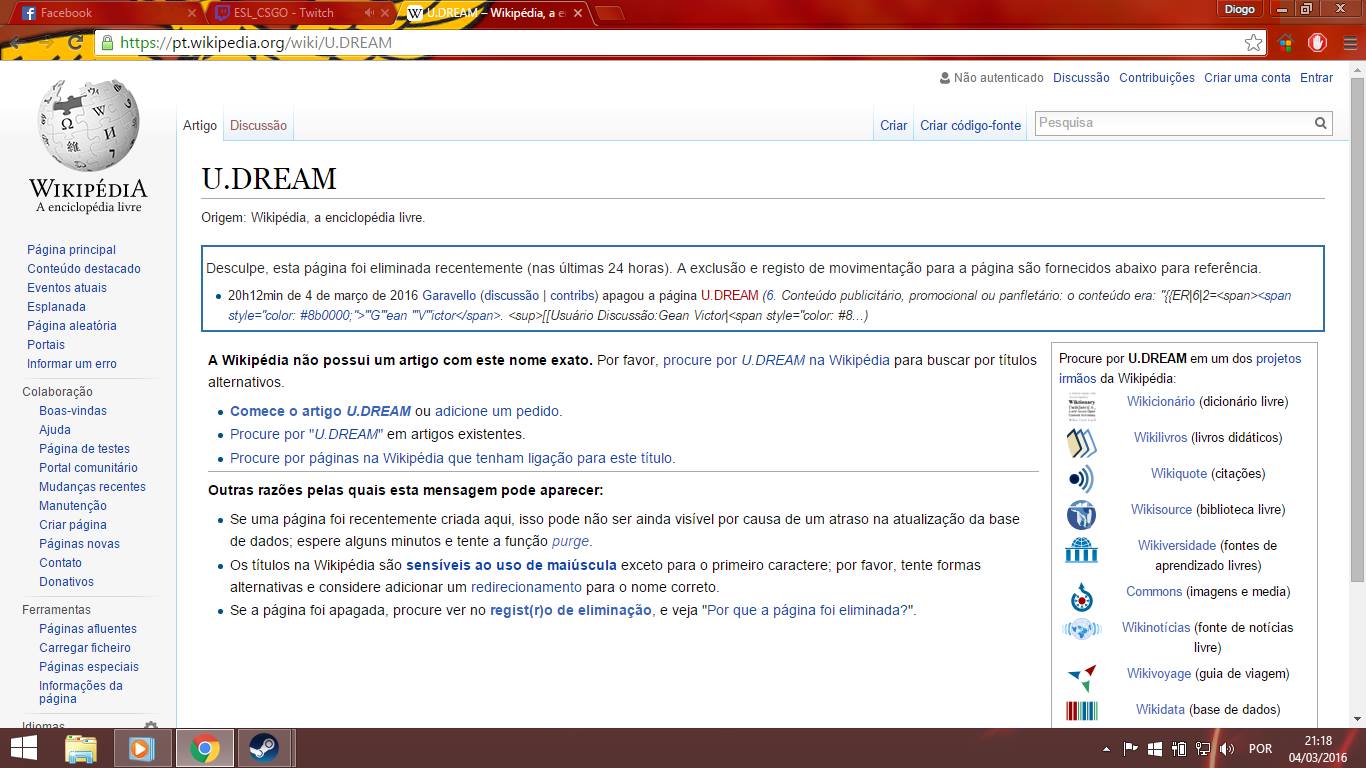Open Steam from the taskbar
The width and height of the screenshot is (1366, 768).
[265, 748]
